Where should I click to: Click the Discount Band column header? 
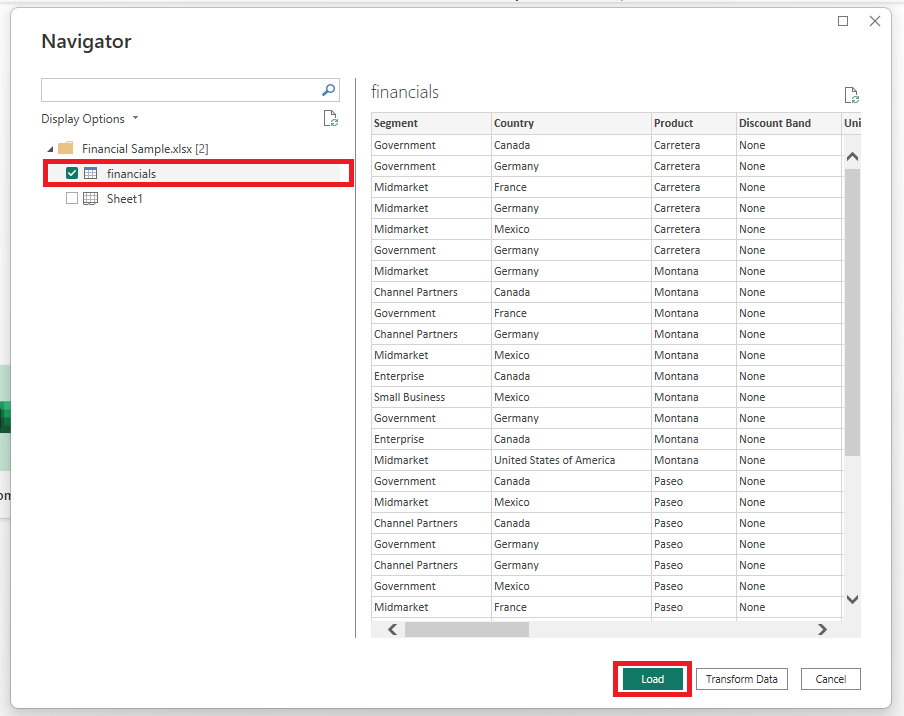789,123
